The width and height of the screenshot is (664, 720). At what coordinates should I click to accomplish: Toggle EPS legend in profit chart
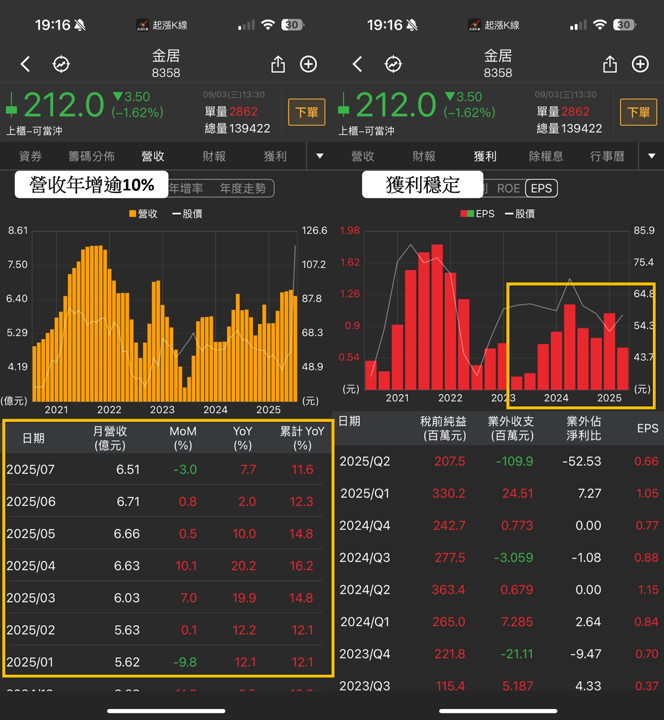point(478,214)
